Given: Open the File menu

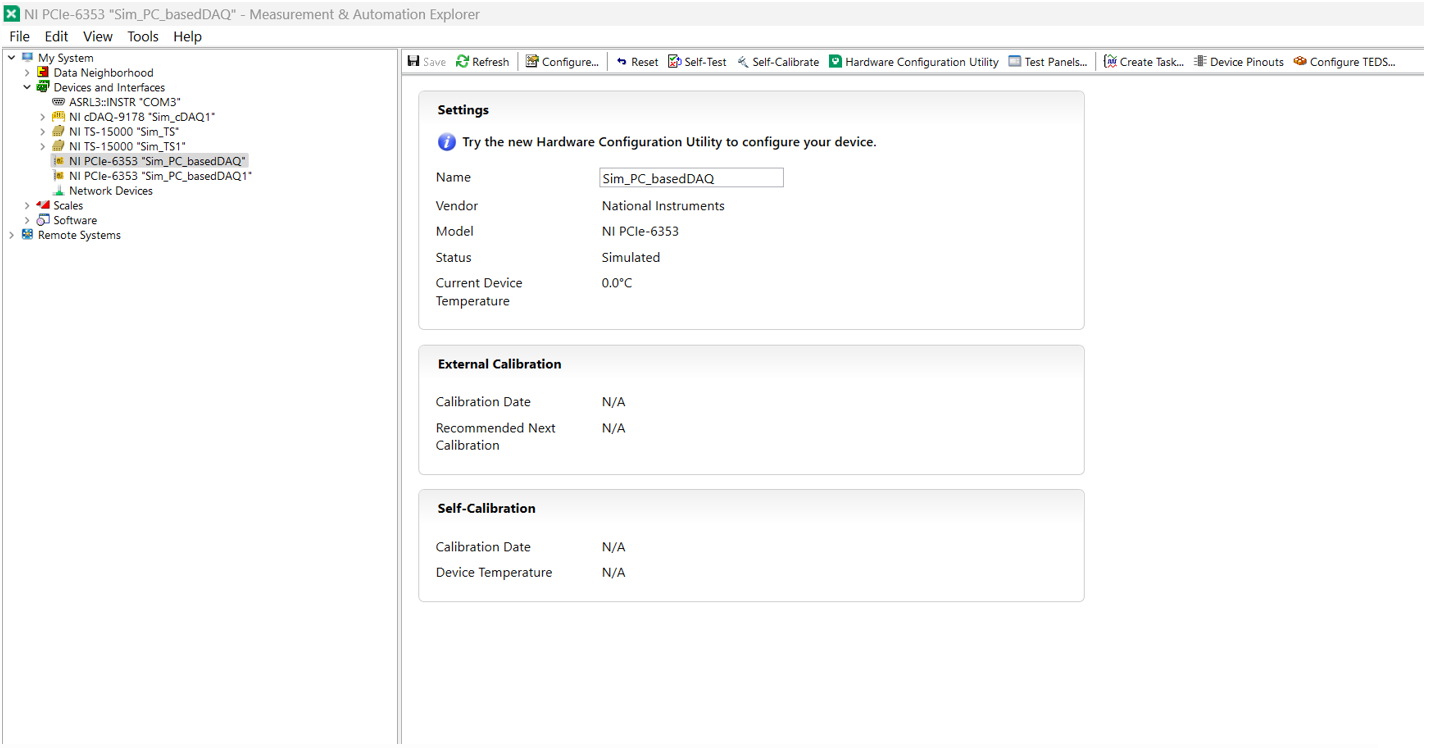Looking at the screenshot, I should pos(19,36).
